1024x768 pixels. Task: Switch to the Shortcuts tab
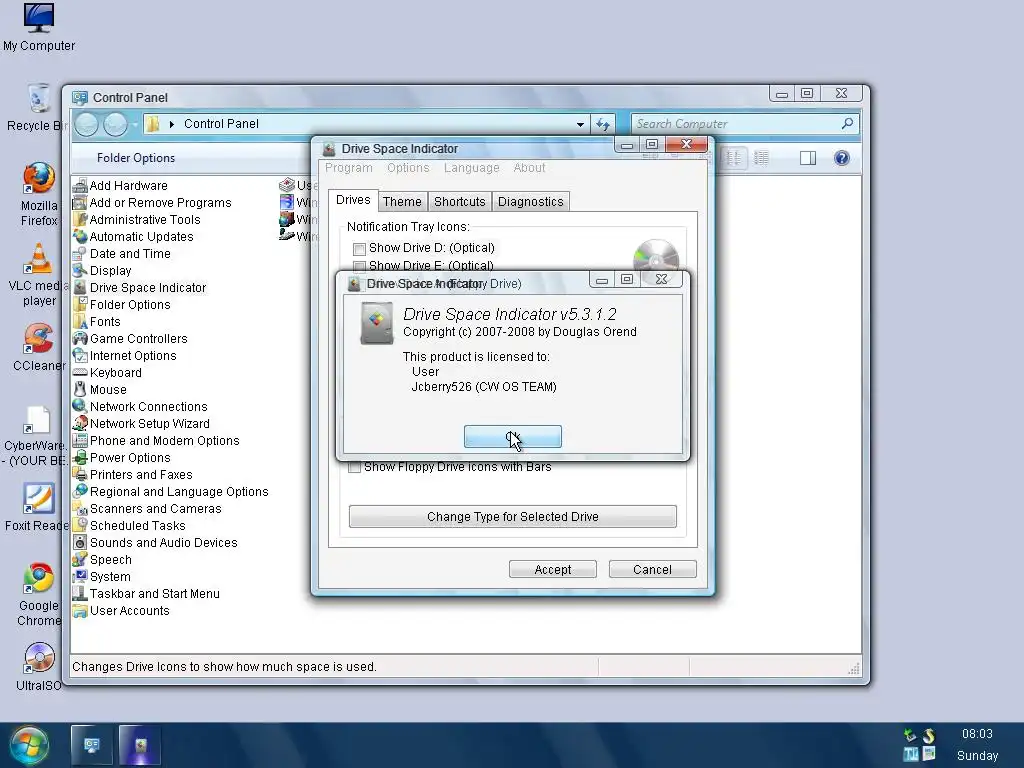click(460, 202)
